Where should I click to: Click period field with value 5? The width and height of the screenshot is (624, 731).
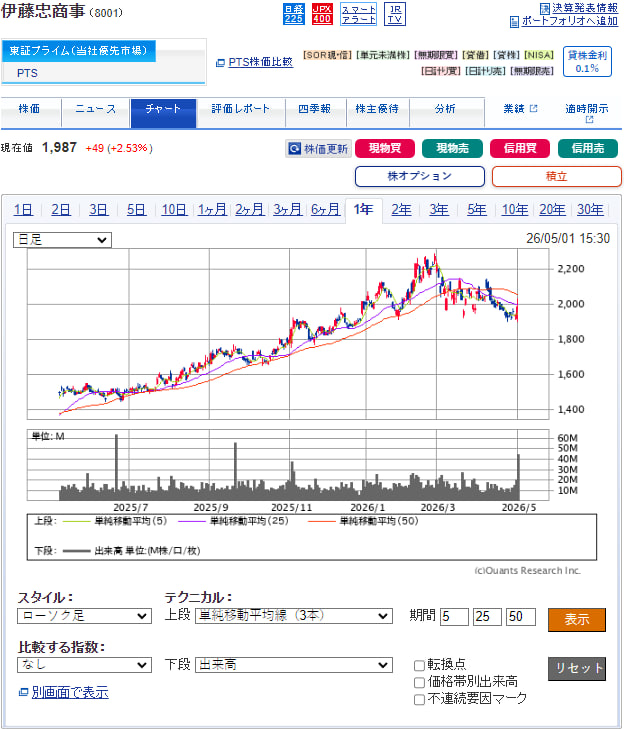click(454, 617)
